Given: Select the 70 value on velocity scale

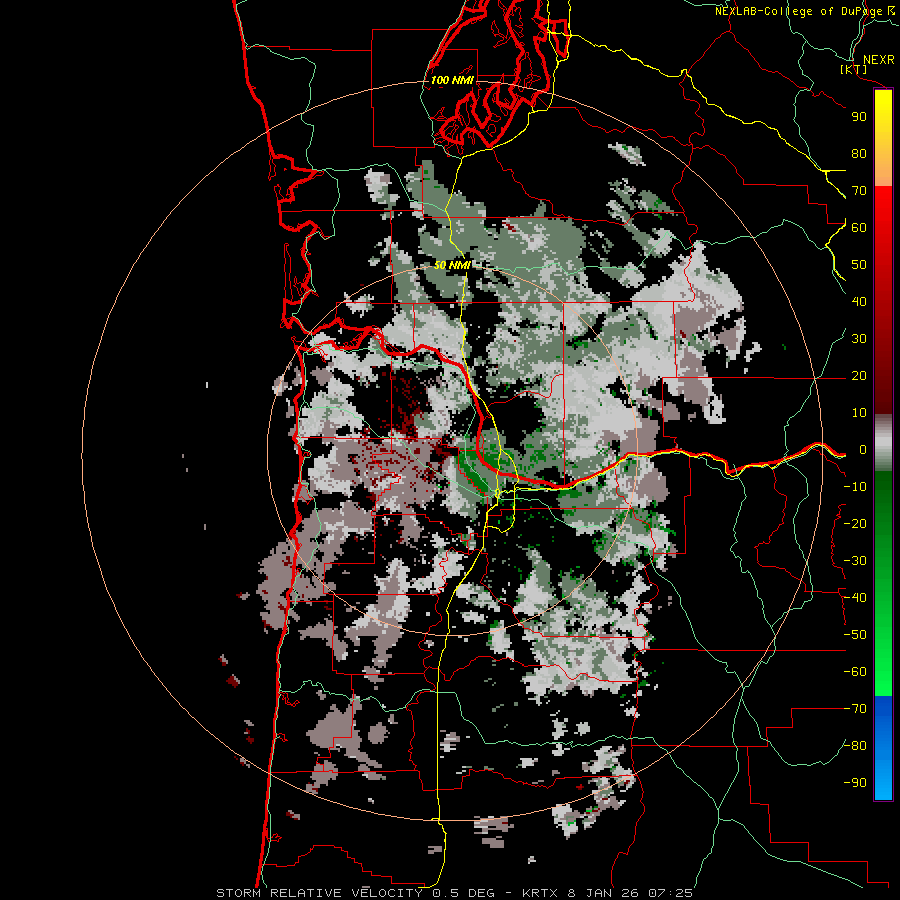Looking at the screenshot, I should point(859,191).
